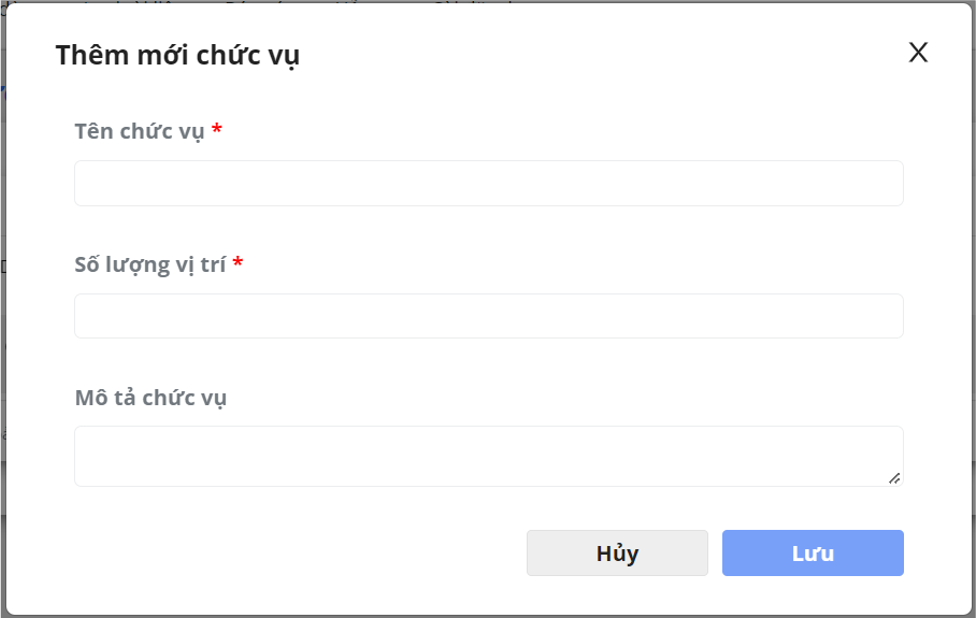Cancel with the Hủy button
Image resolution: width=977 pixels, height=618 pixels.
617,553
